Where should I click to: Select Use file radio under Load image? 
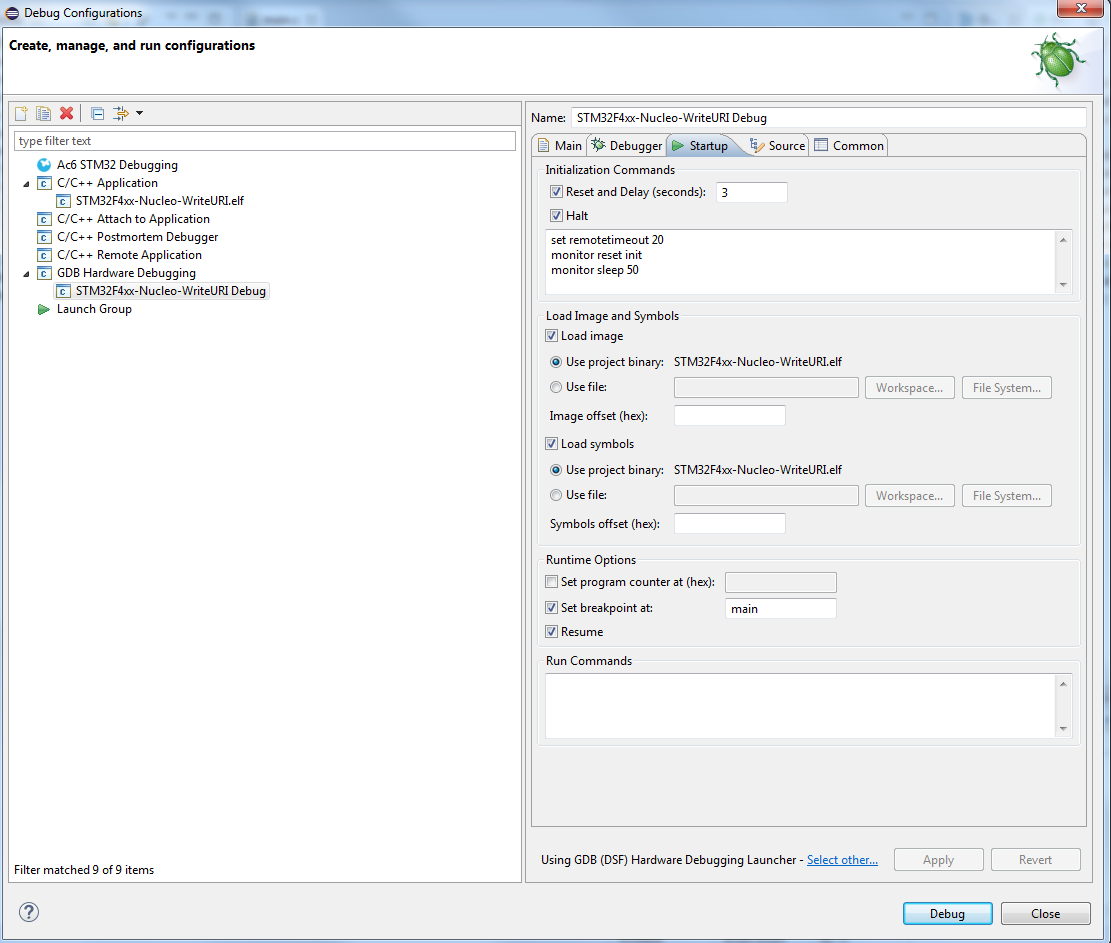coord(556,387)
